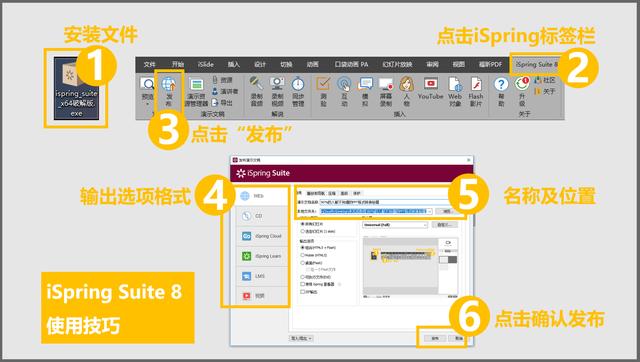Click the customize button beside player dropdown

coord(444,225)
